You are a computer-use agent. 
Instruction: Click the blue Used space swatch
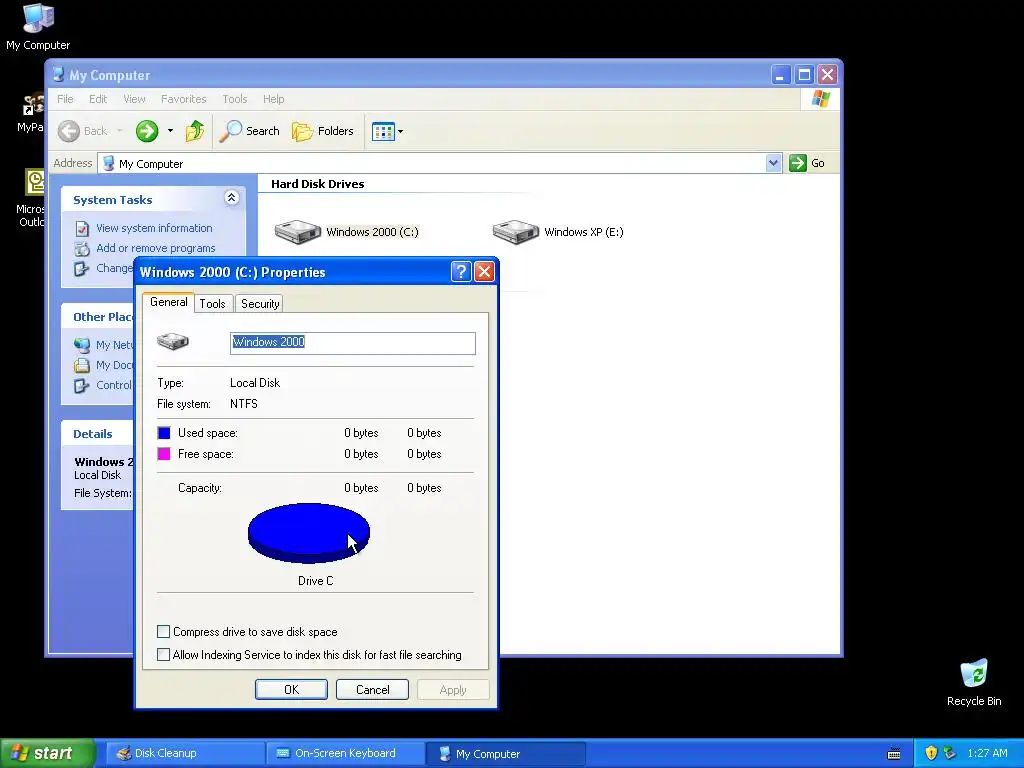point(164,433)
